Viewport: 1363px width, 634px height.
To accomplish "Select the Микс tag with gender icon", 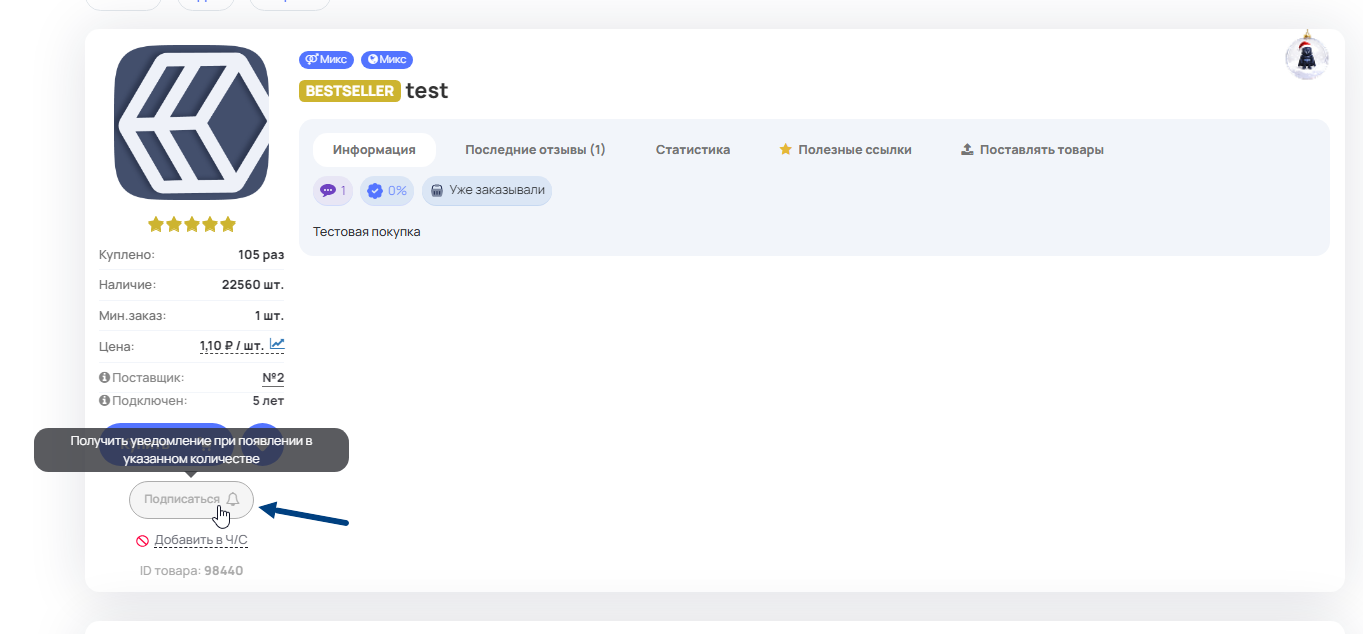I will click(326, 60).
